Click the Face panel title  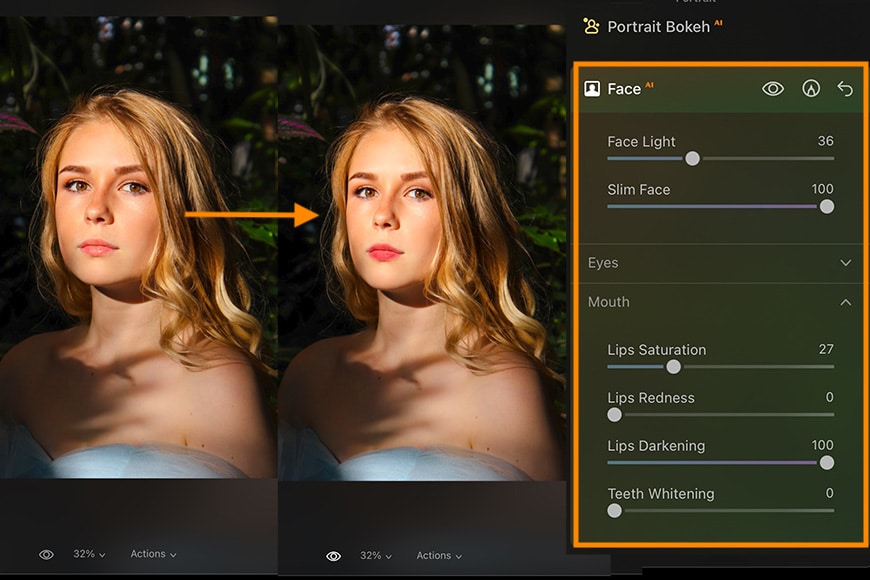pos(624,89)
